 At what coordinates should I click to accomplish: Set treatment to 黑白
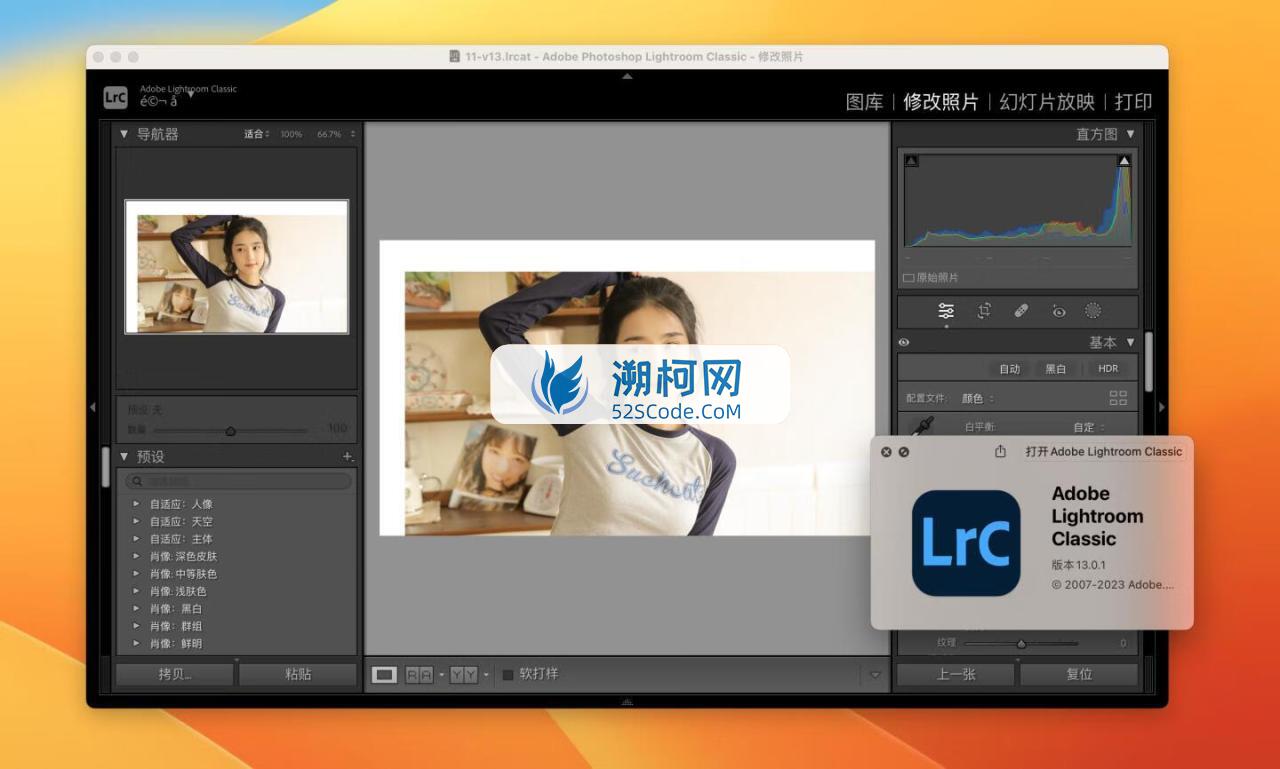[1056, 368]
